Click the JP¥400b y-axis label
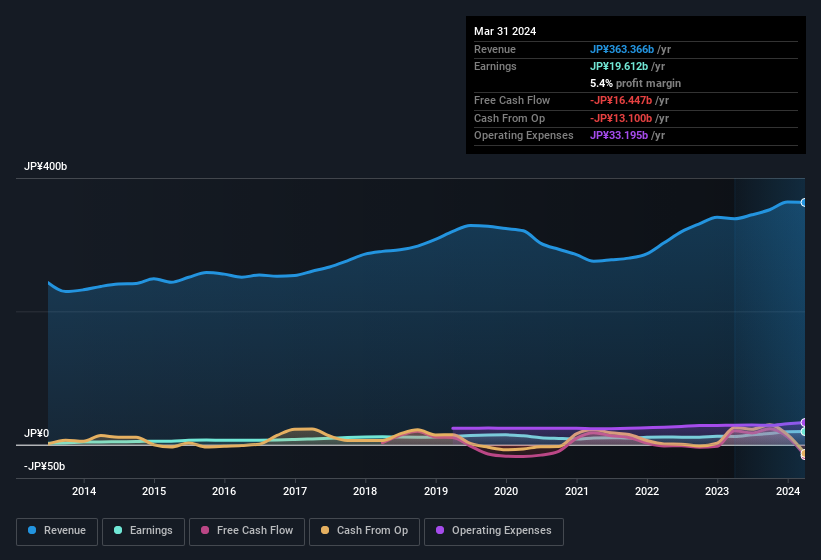The width and height of the screenshot is (821, 560). click(46, 166)
